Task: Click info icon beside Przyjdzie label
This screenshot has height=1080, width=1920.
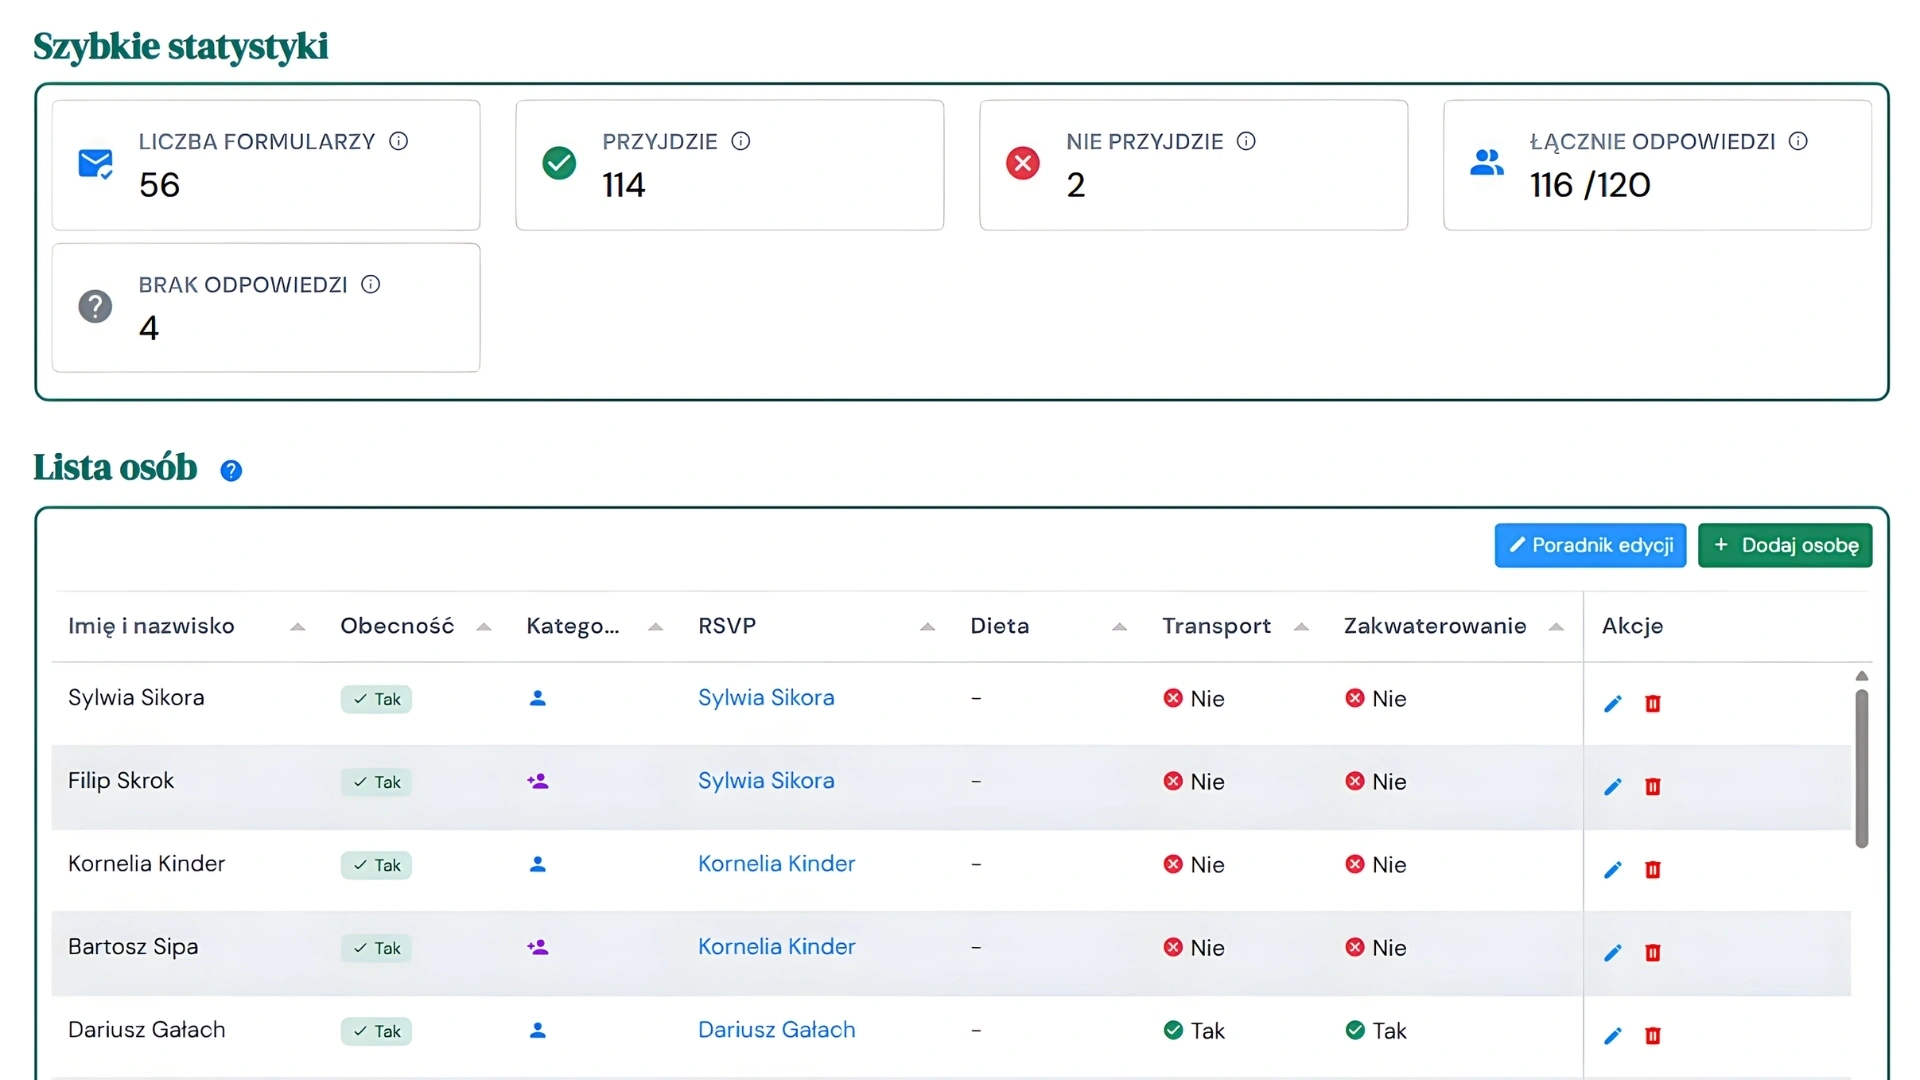Action: pos(740,141)
